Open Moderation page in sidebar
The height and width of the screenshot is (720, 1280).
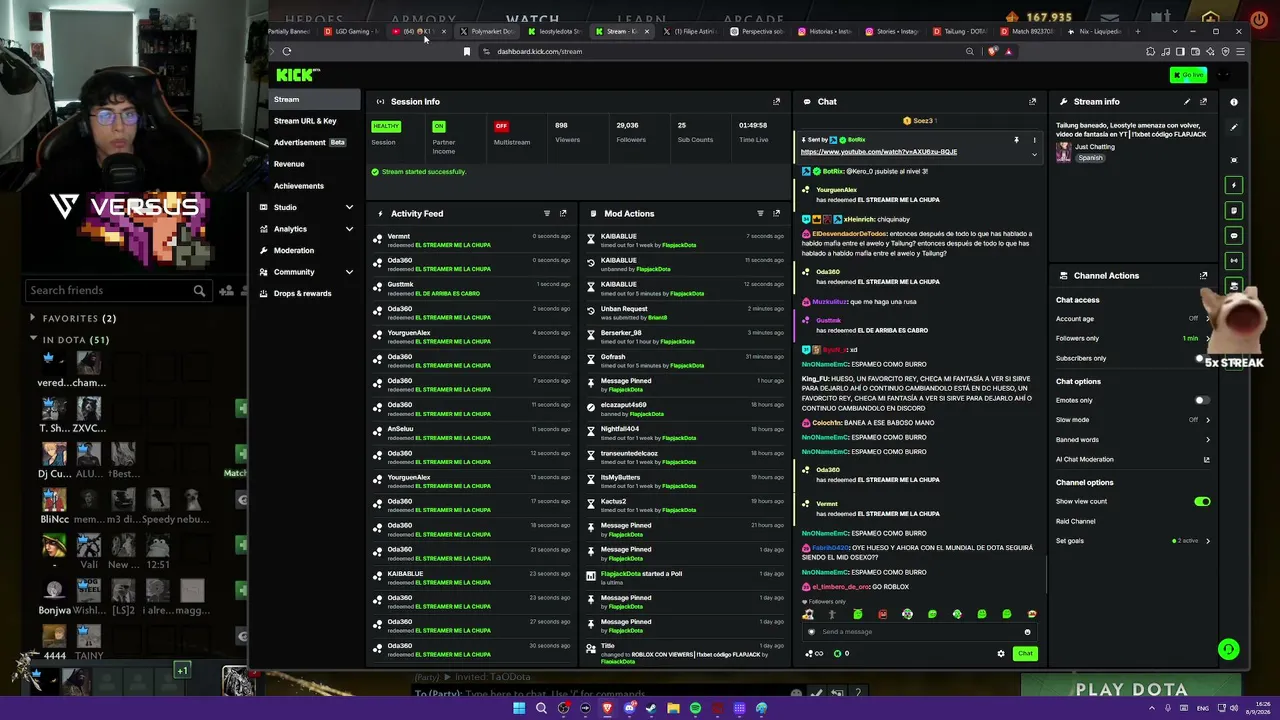point(294,250)
